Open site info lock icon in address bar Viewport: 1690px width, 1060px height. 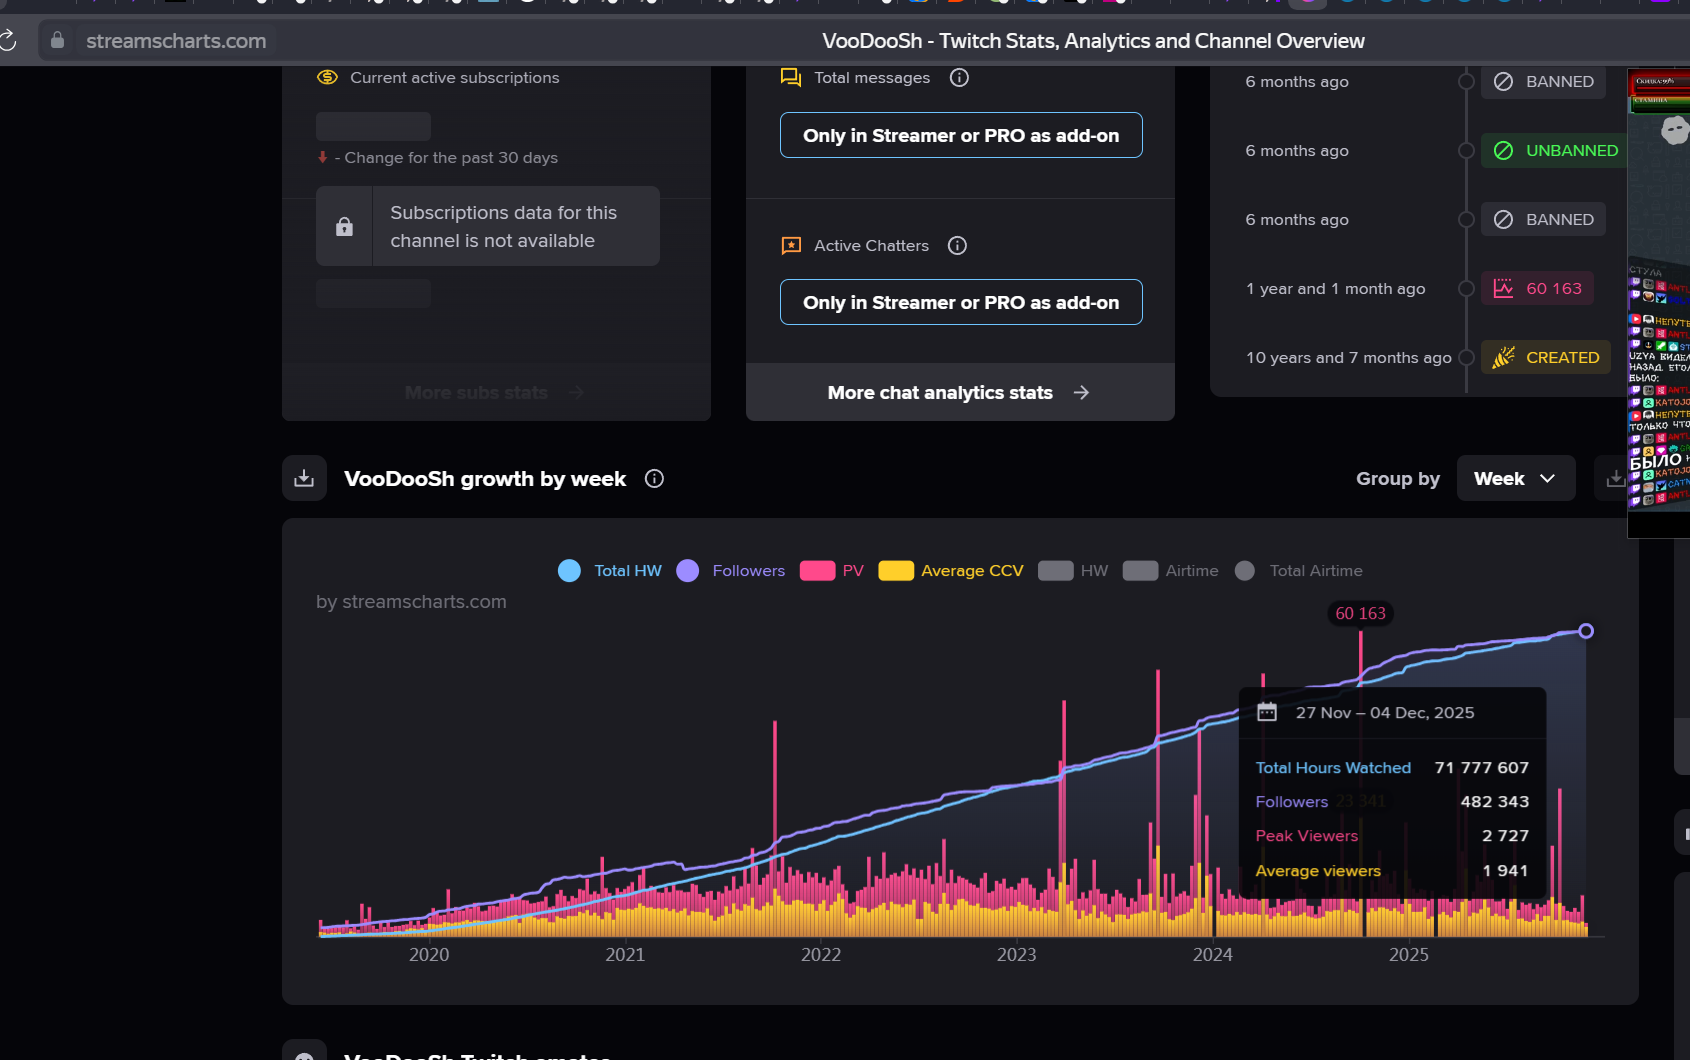[58, 41]
